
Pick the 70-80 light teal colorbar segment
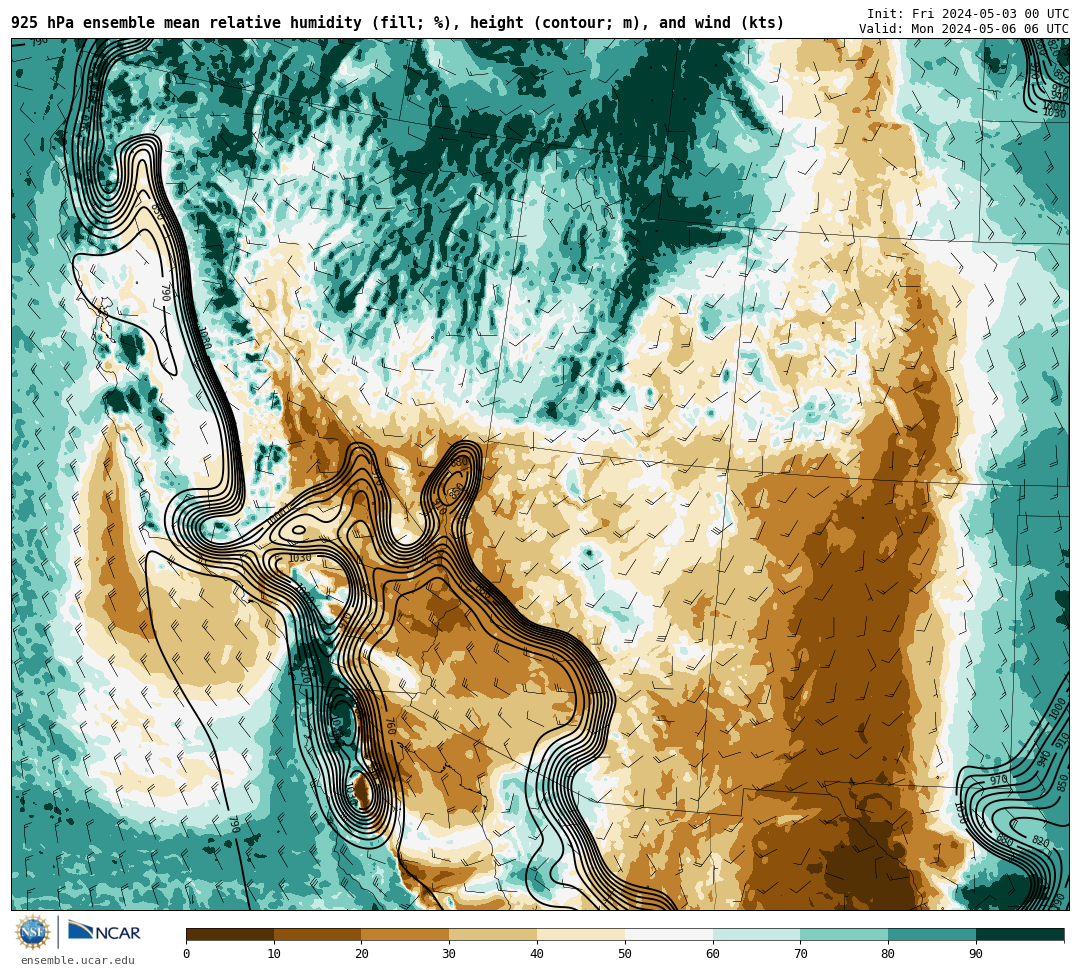coord(844,934)
